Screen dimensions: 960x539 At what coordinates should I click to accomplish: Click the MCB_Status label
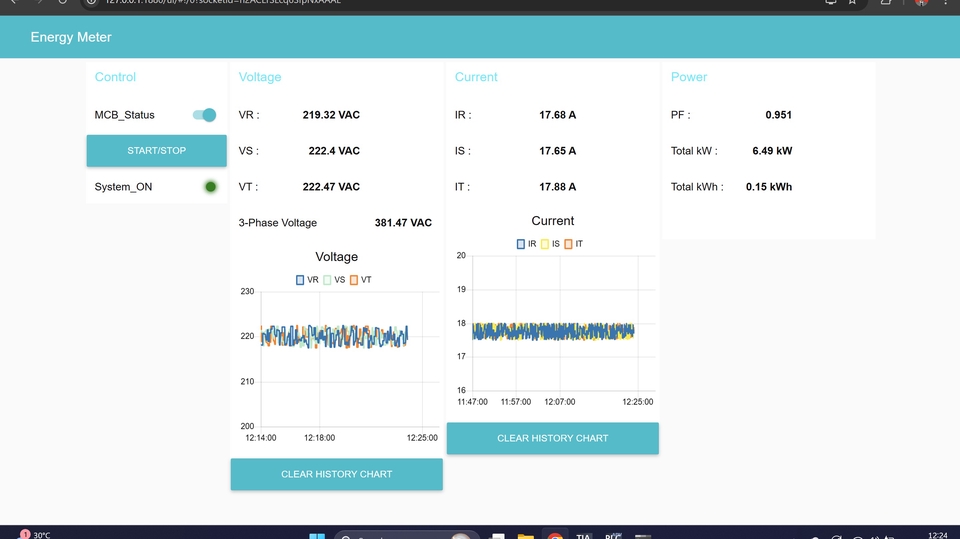[x=124, y=115]
